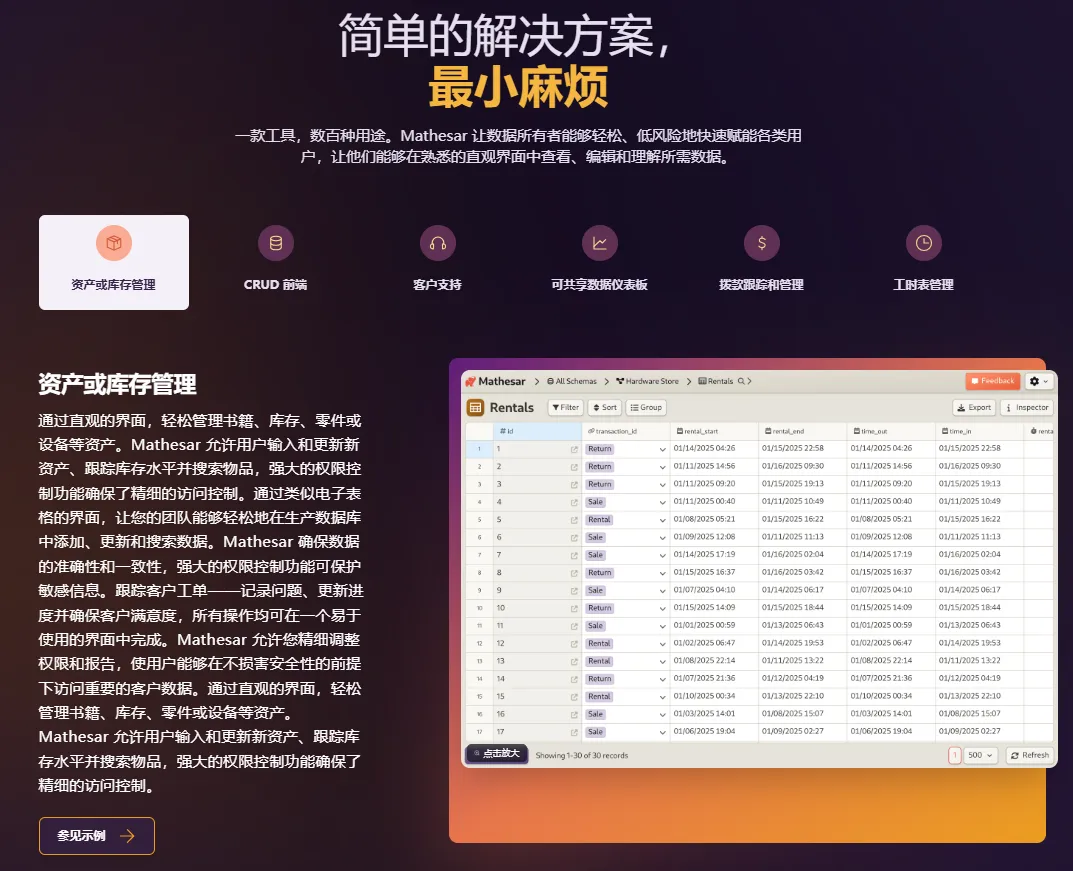Viewport: 1073px width, 871px height.
Task: Open Hardware Store breadcrumb
Action: pos(647,381)
